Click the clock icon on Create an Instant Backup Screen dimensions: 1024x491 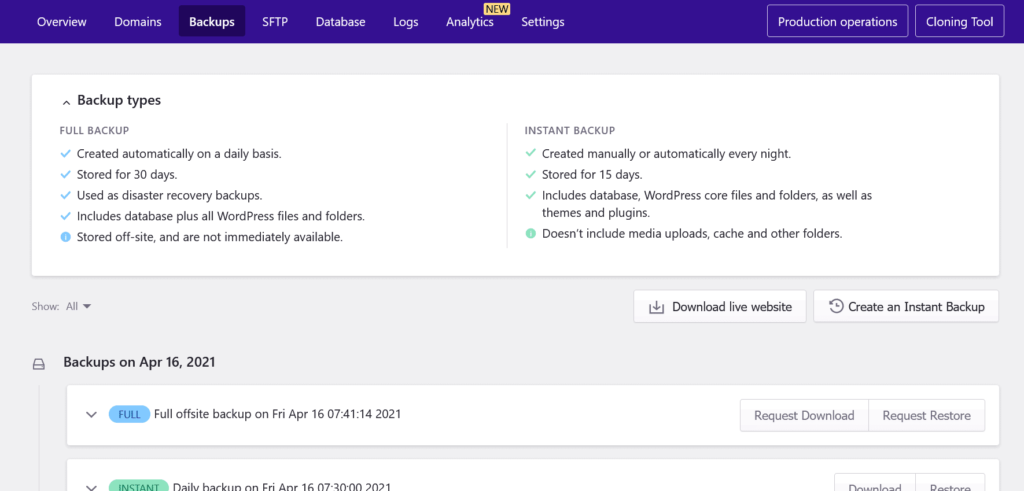(x=835, y=307)
